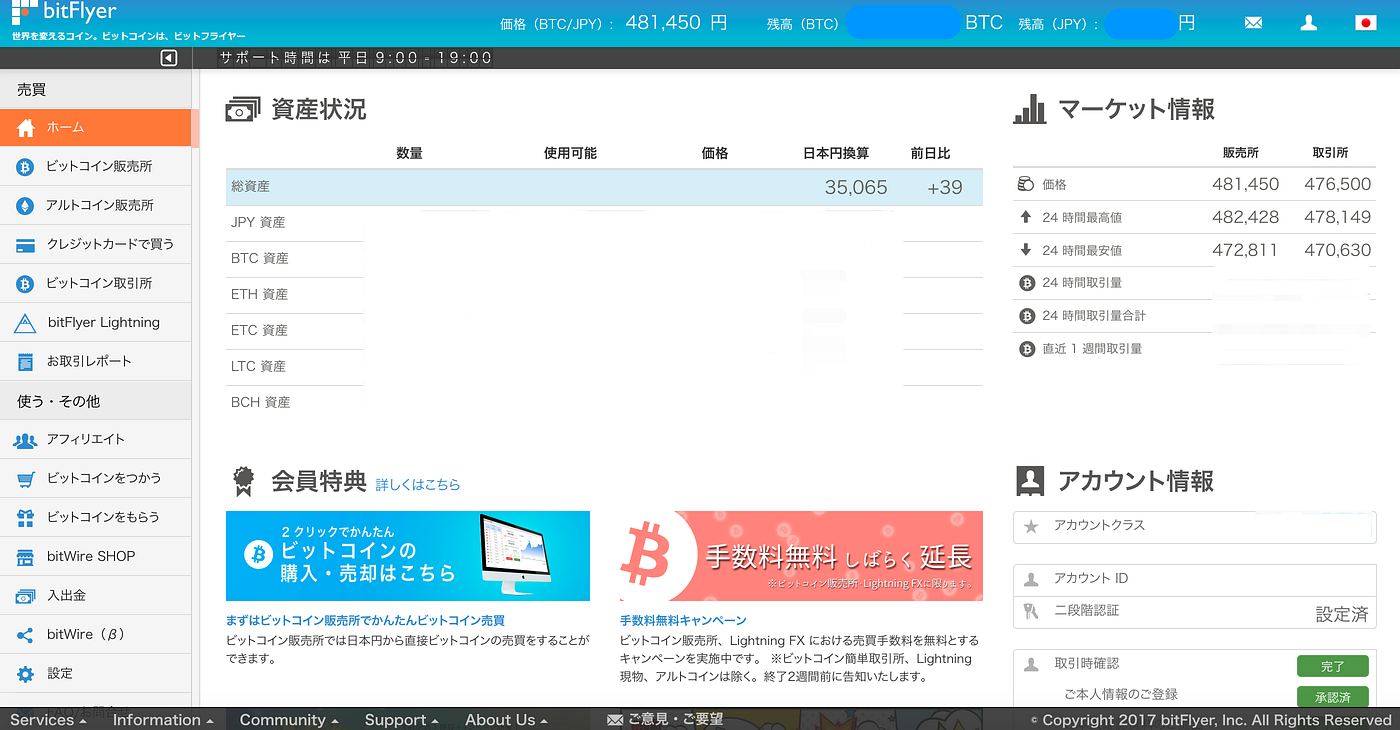The image size is (1400, 730).
Task: Click the 入出金 deposit icon
Action: [x=26, y=595]
